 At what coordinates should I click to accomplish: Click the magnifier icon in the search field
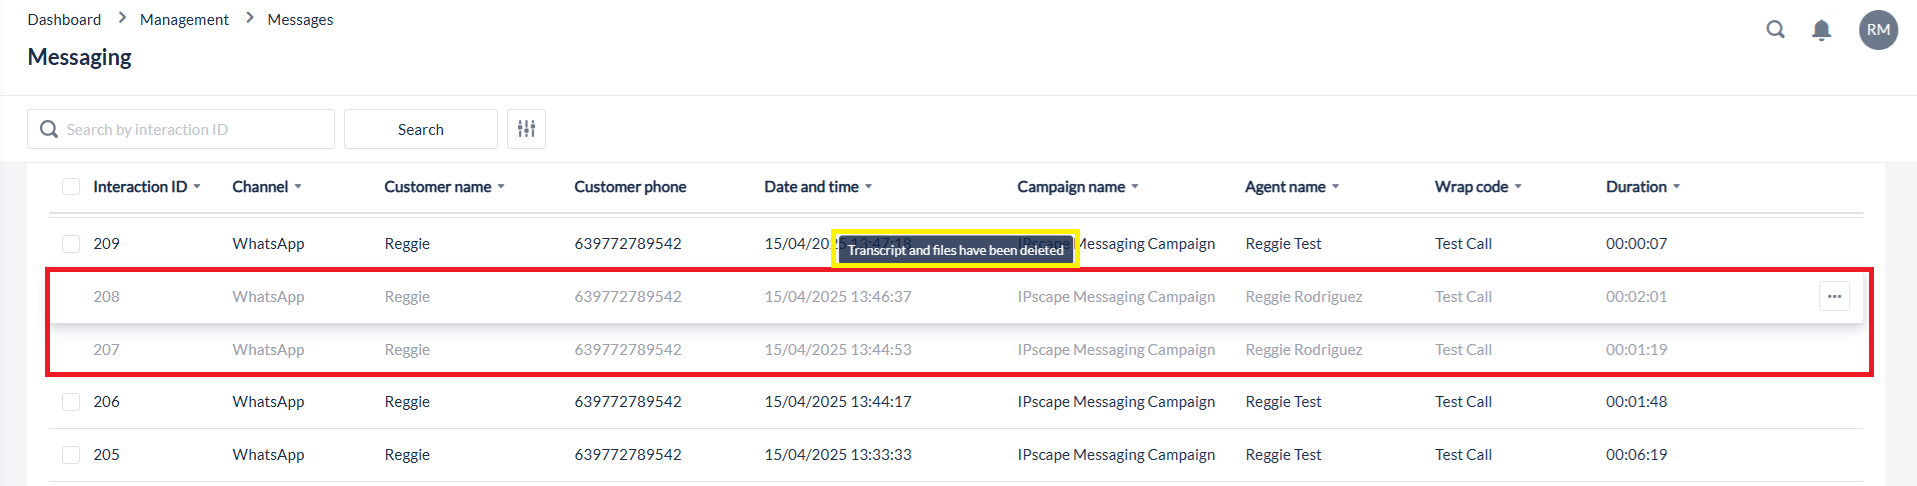pos(49,129)
